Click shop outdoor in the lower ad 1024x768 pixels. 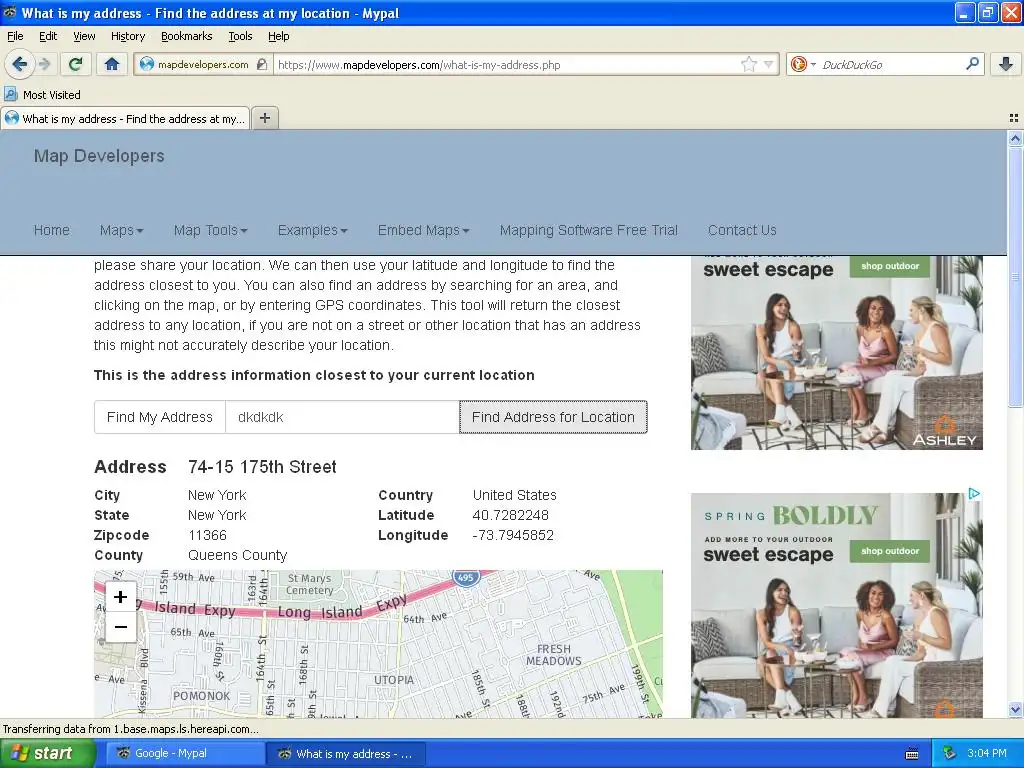pyautogui.click(x=889, y=551)
